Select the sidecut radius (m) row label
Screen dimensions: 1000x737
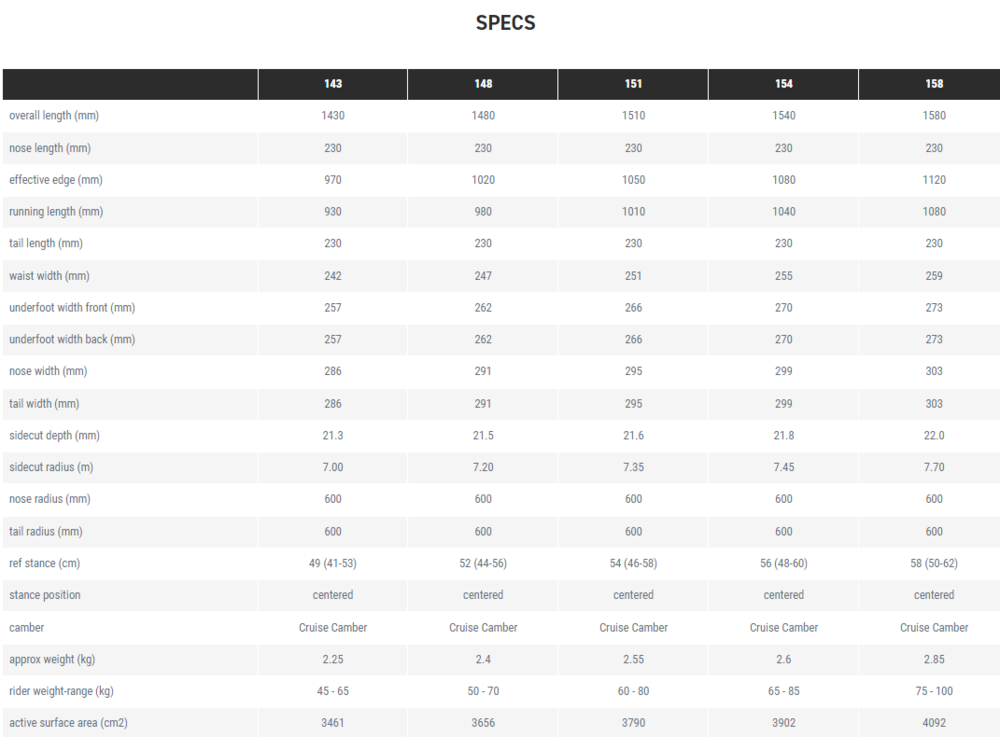pos(51,467)
